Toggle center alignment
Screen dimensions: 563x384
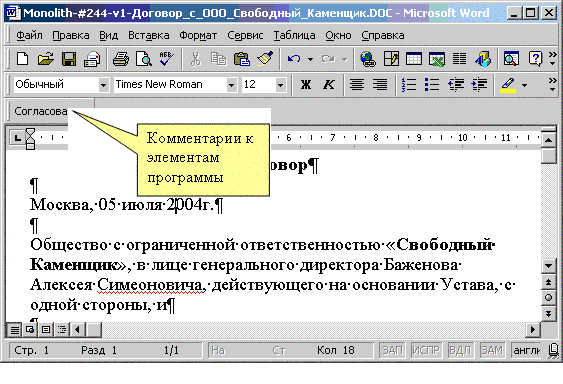[357, 85]
